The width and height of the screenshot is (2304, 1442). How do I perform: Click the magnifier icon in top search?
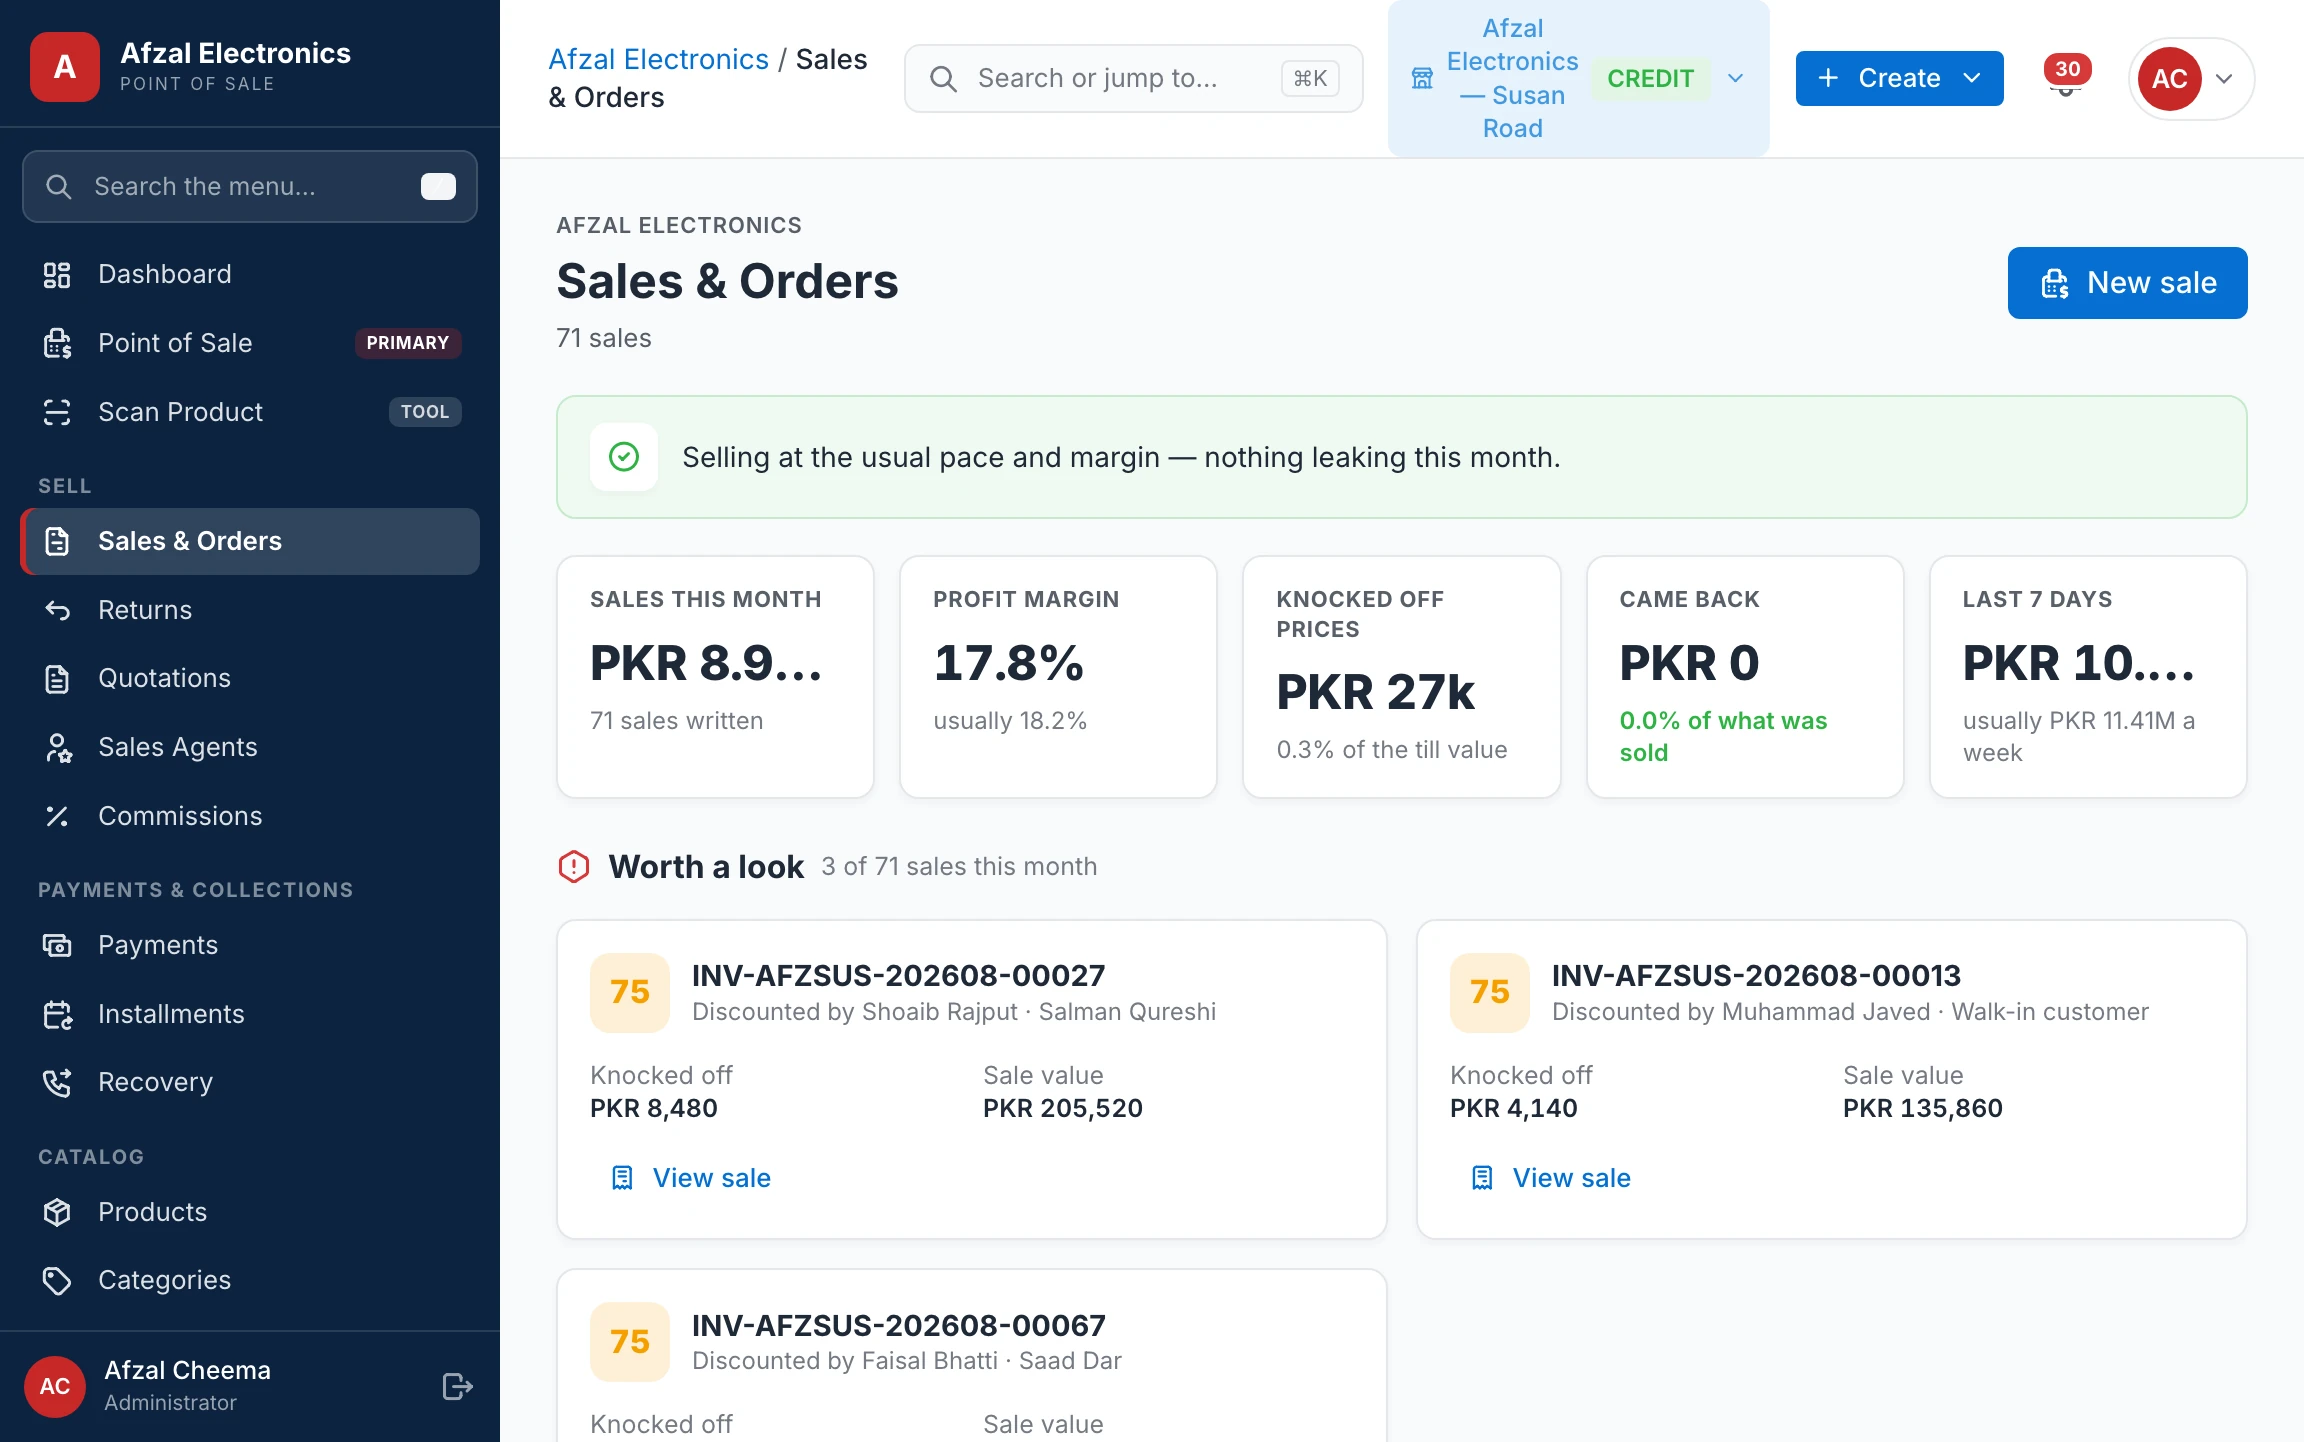coord(943,78)
